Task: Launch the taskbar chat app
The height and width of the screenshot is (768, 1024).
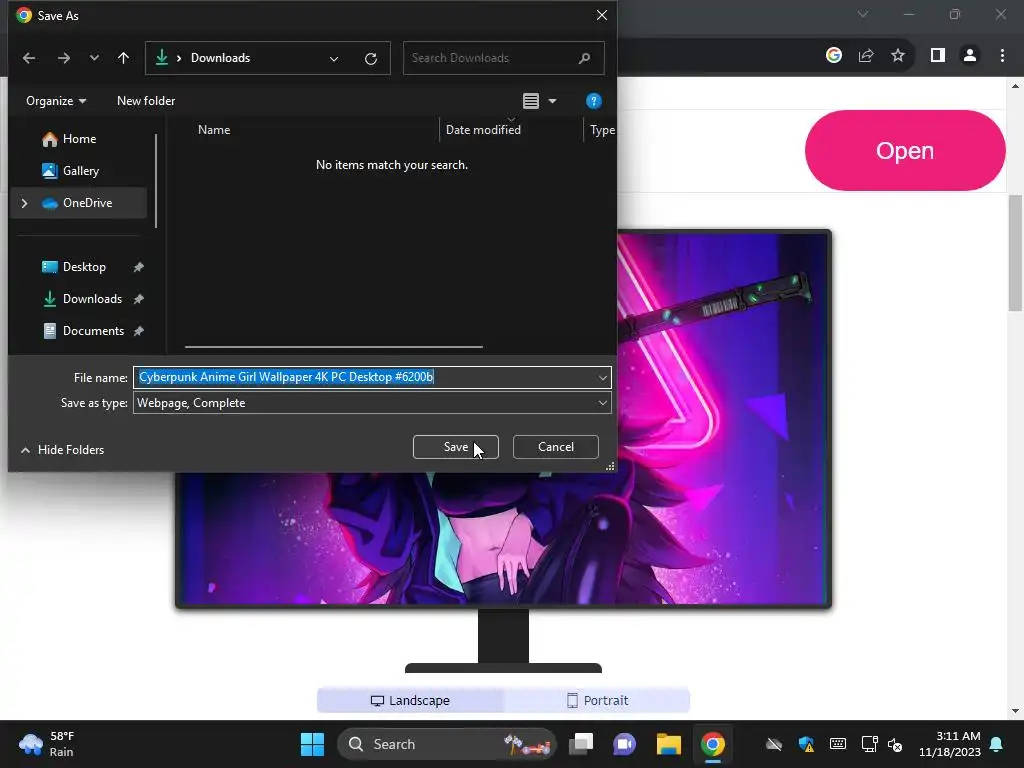Action: click(x=624, y=744)
